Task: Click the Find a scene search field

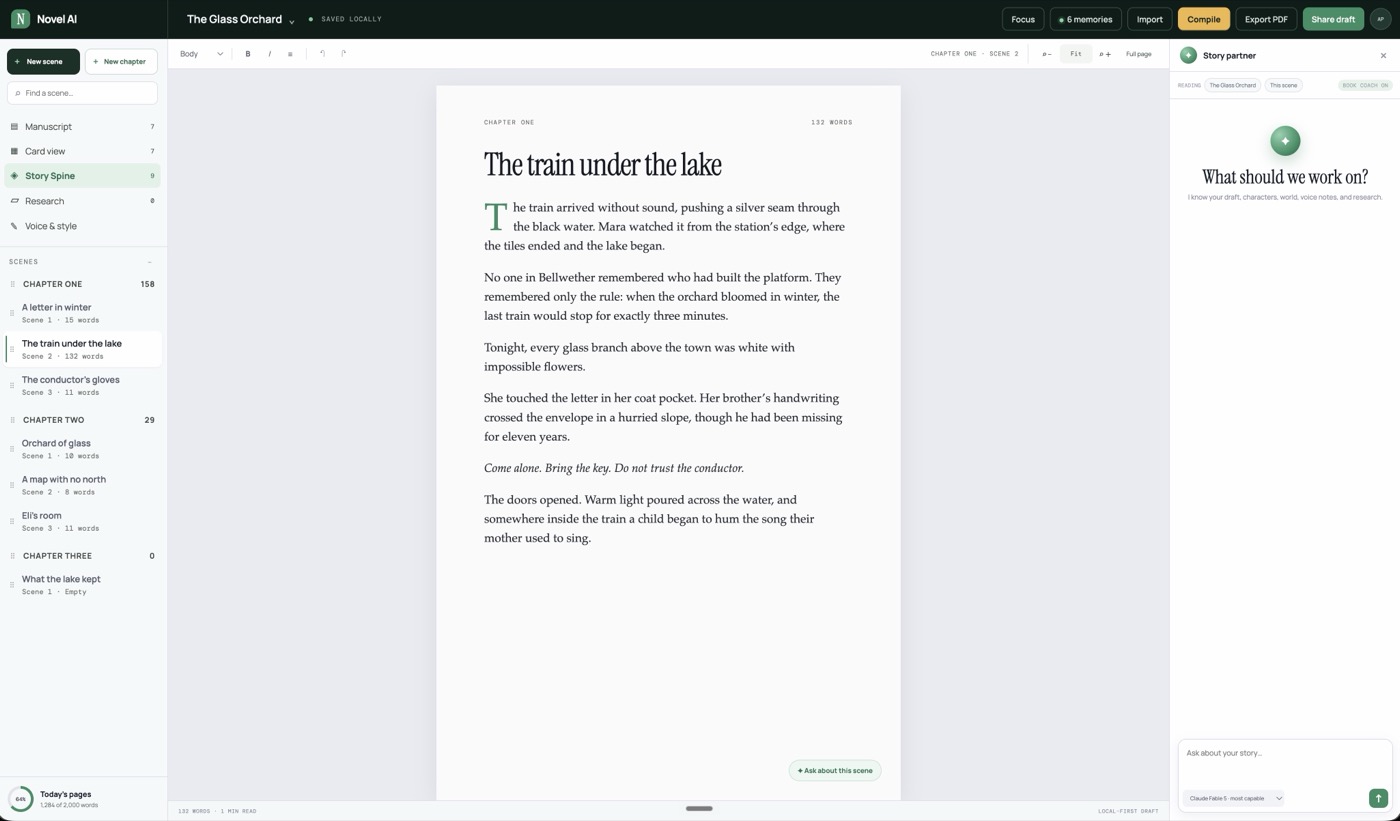Action: pyautogui.click(x=82, y=93)
